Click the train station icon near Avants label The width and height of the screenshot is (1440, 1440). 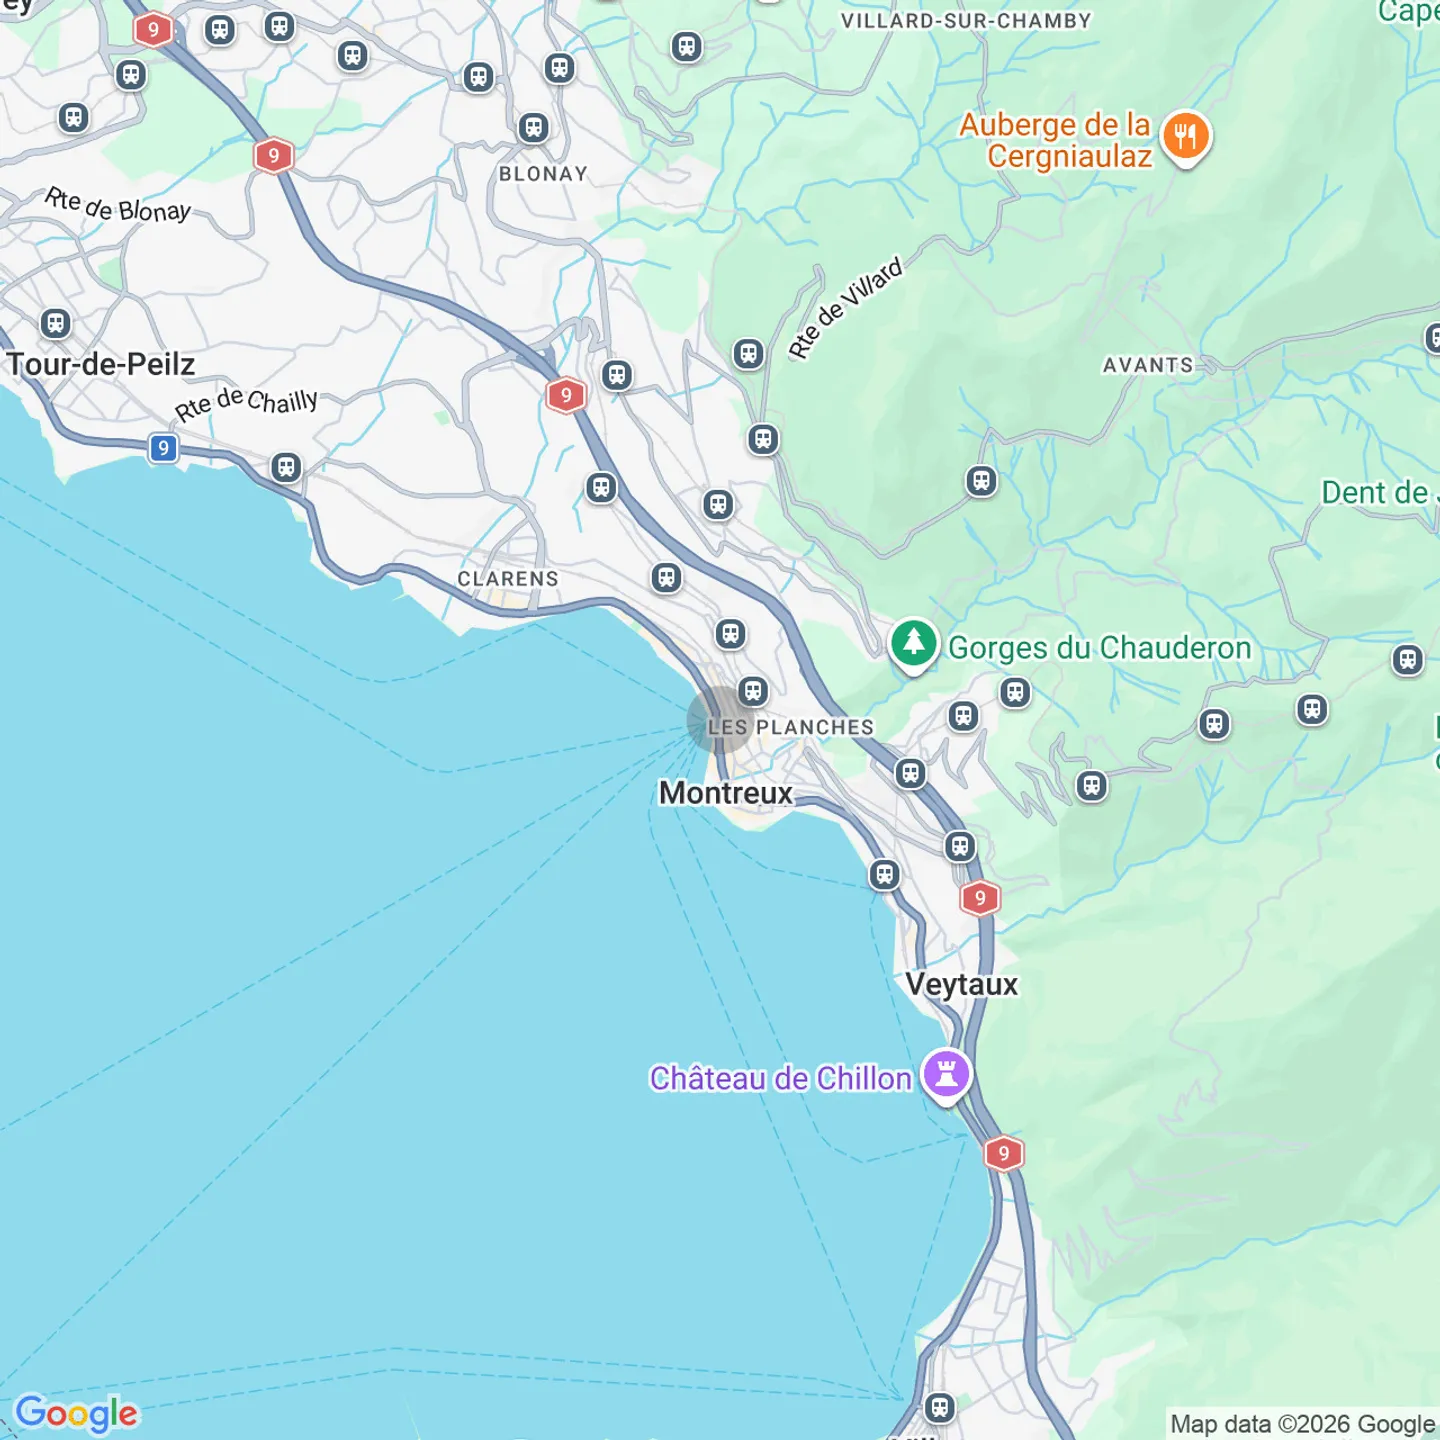coord(982,481)
